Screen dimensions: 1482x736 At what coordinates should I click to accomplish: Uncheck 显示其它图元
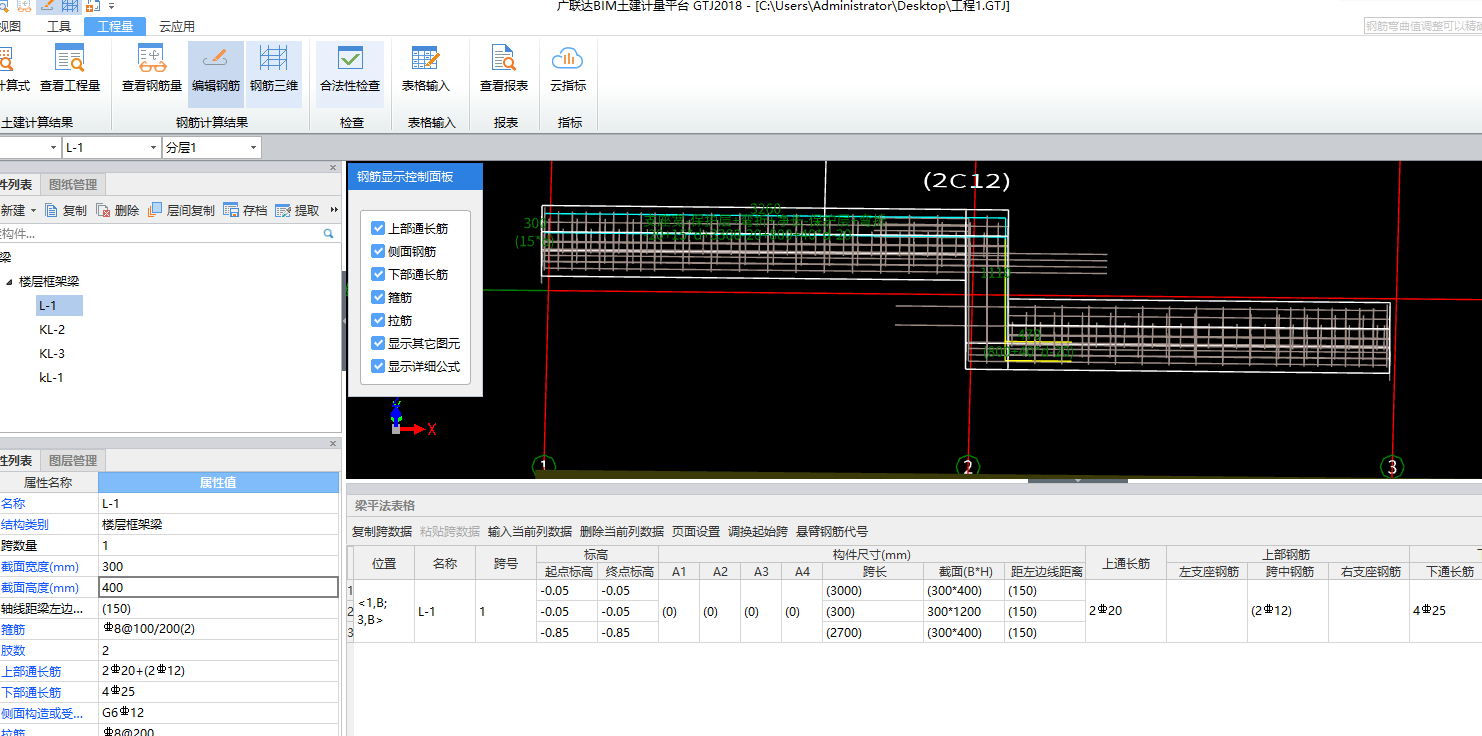tap(378, 343)
